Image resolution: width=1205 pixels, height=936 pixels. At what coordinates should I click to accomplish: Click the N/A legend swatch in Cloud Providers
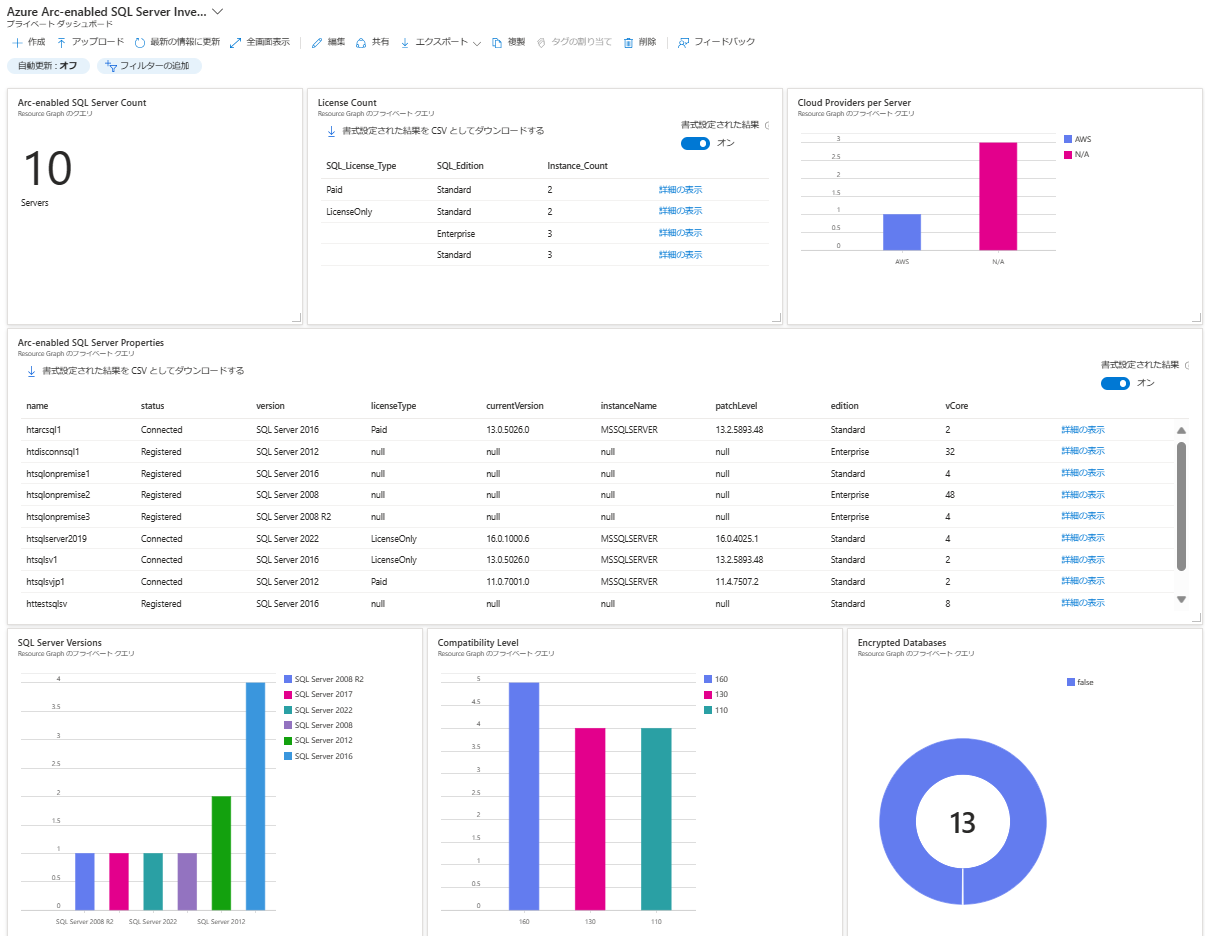1068,155
